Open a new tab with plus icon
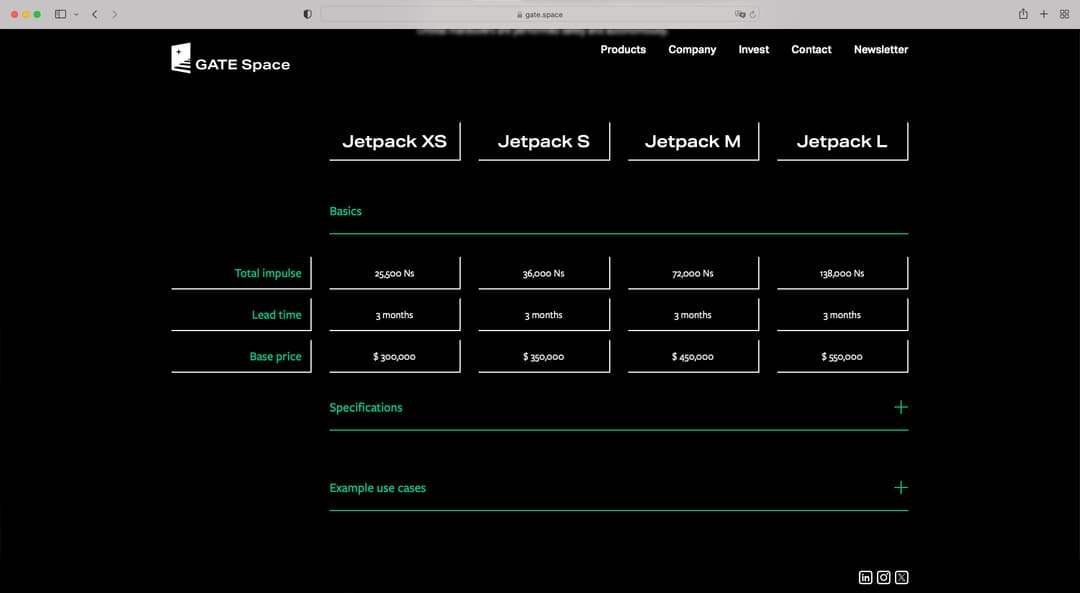Image resolution: width=1080 pixels, height=593 pixels. tap(1044, 14)
